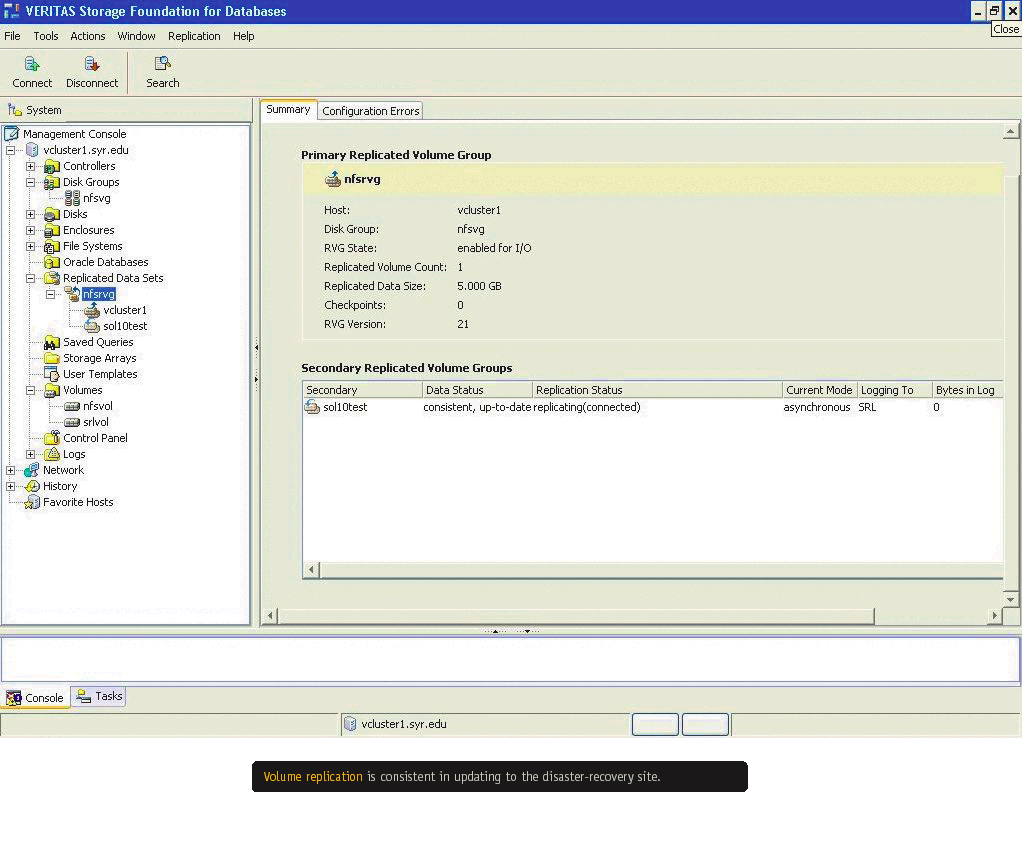Click the Search toolbar icon
The height and width of the screenshot is (864, 1022).
(x=162, y=63)
